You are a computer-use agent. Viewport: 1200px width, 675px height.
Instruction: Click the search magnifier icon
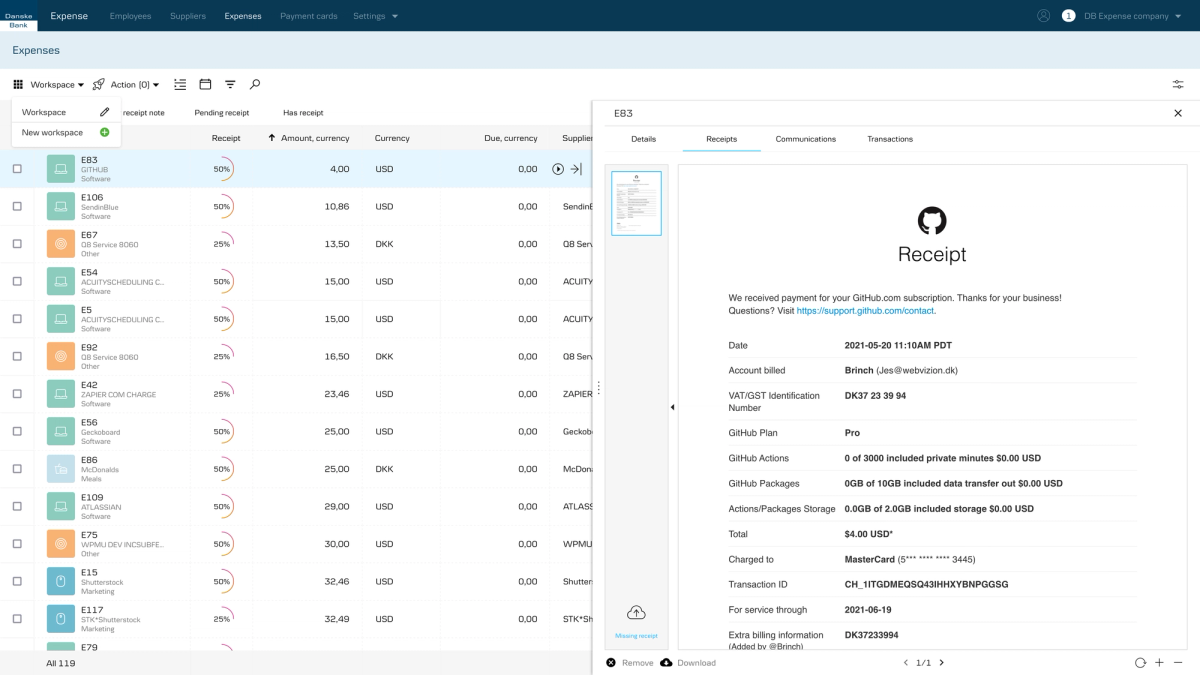coord(255,85)
